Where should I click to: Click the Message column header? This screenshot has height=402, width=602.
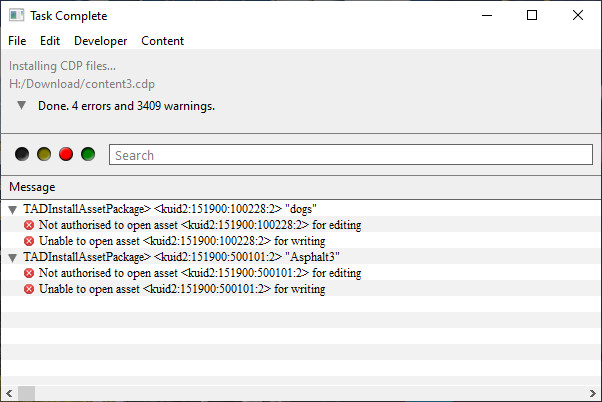(32, 187)
